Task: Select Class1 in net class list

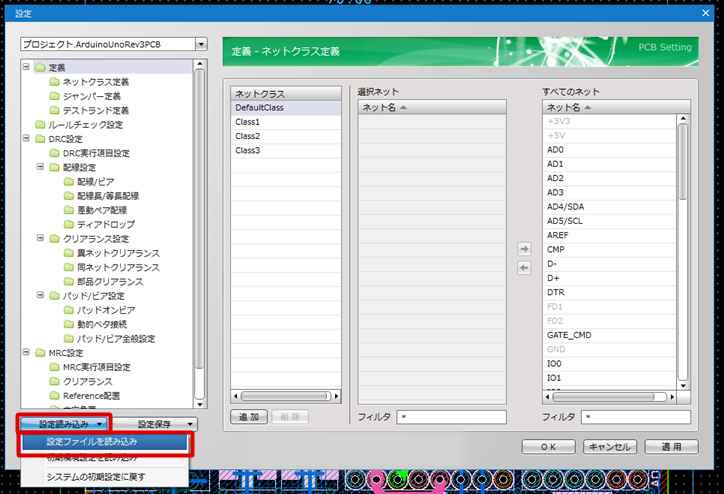Action: pos(286,122)
